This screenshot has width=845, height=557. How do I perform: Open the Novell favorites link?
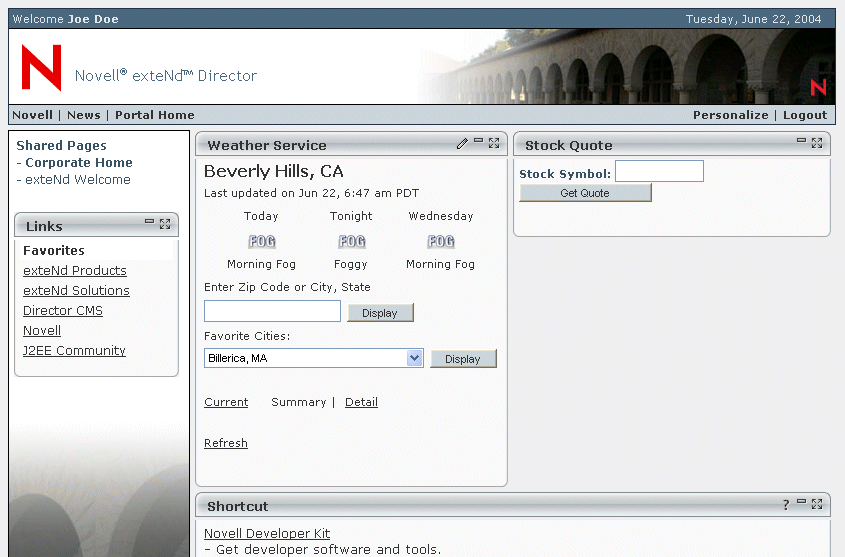(42, 330)
